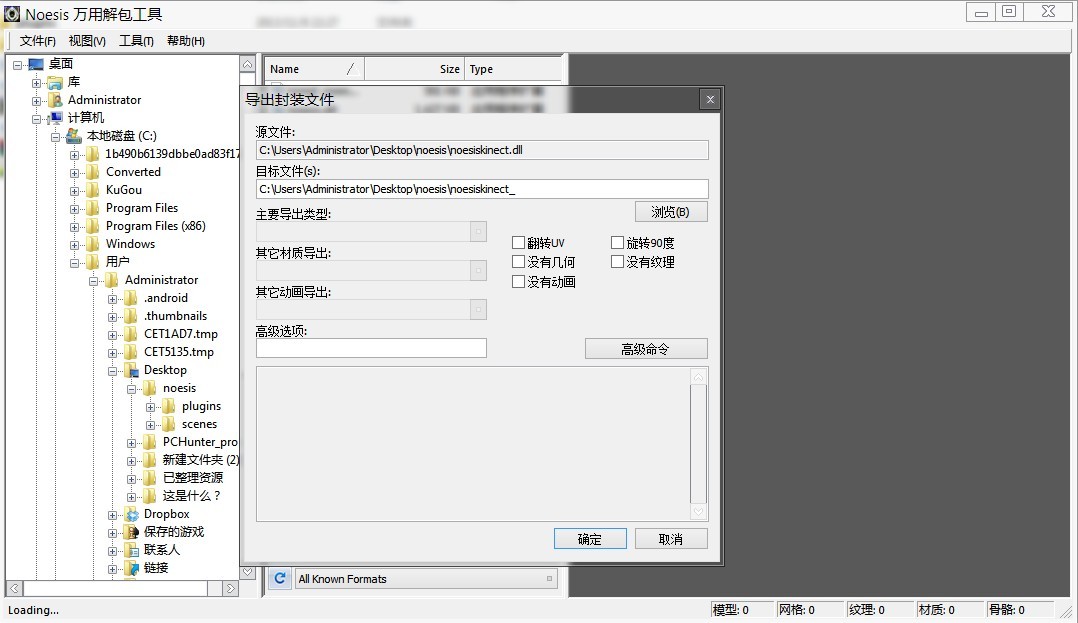
Task: Check the 没有纹理 option
Action: (617, 261)
